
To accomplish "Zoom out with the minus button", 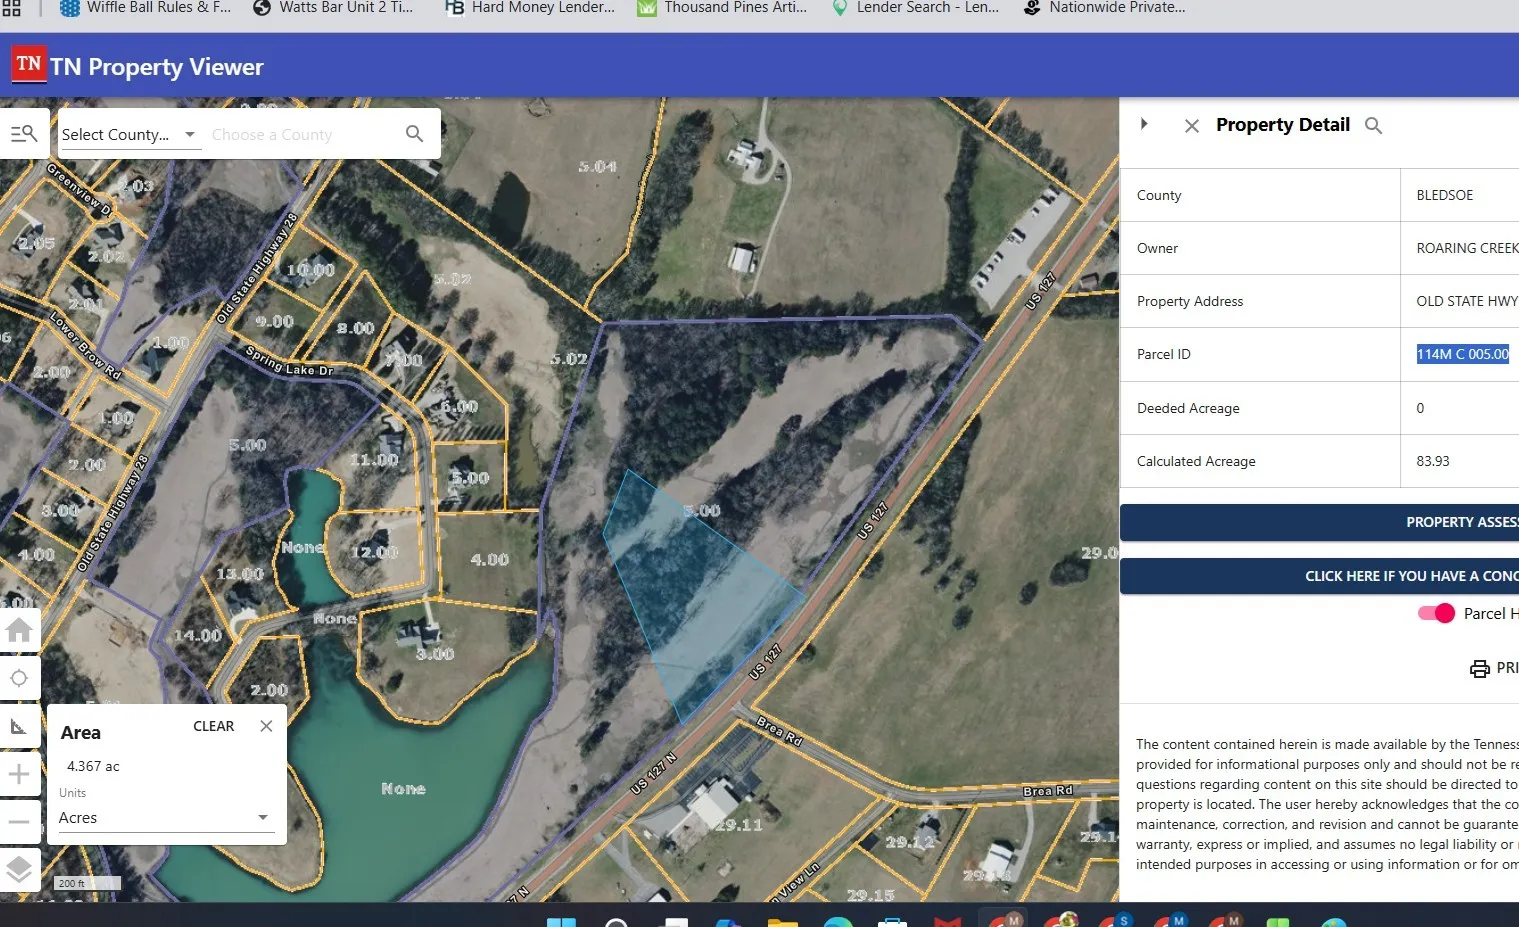I will 19,822.
